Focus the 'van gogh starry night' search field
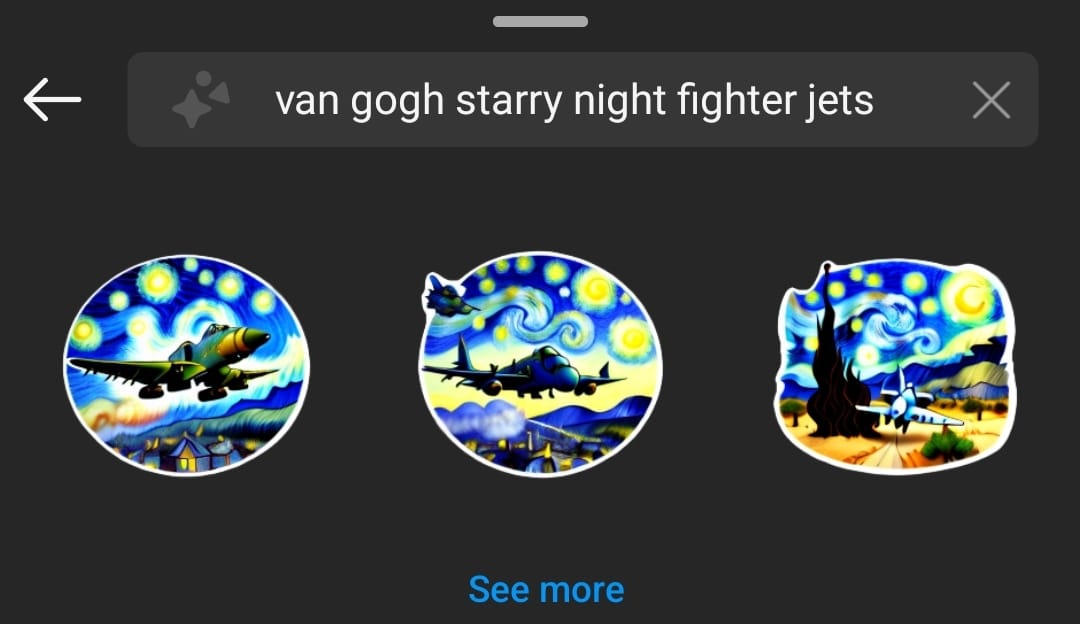This screenshot has width=1080, height=624. [583, 99]
